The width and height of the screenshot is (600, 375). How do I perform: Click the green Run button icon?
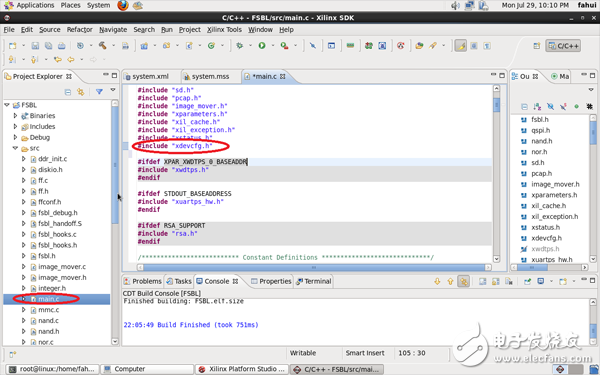pos(262,46)
